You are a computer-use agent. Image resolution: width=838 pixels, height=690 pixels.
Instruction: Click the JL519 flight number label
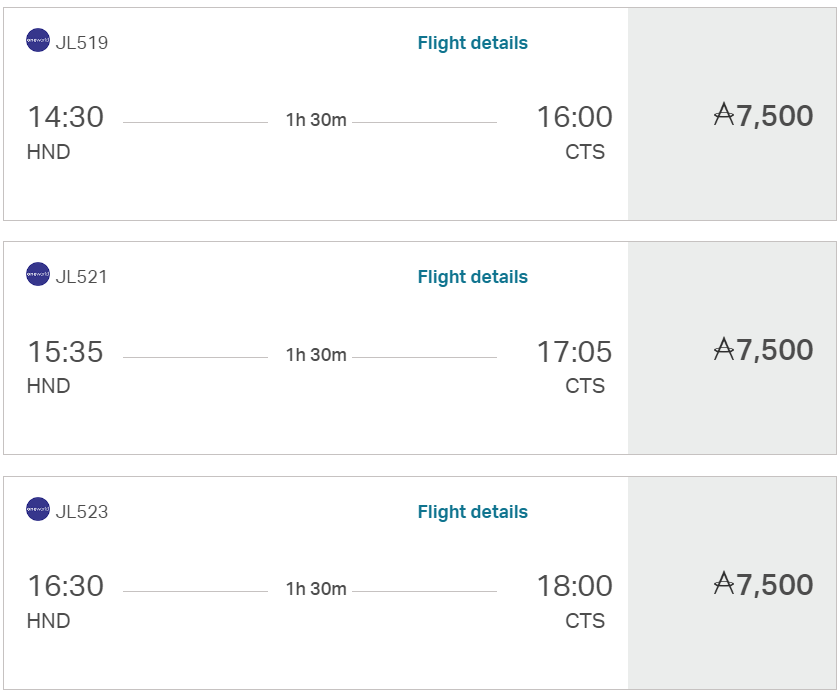click(82, 43)
